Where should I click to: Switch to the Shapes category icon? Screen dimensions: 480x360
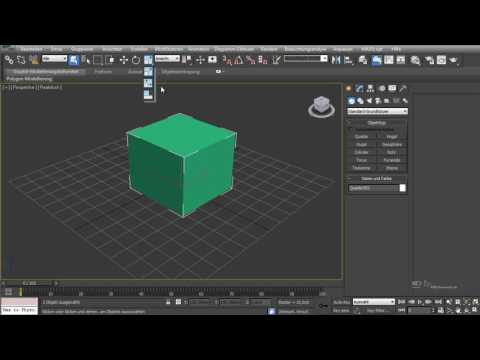[360, 101]
